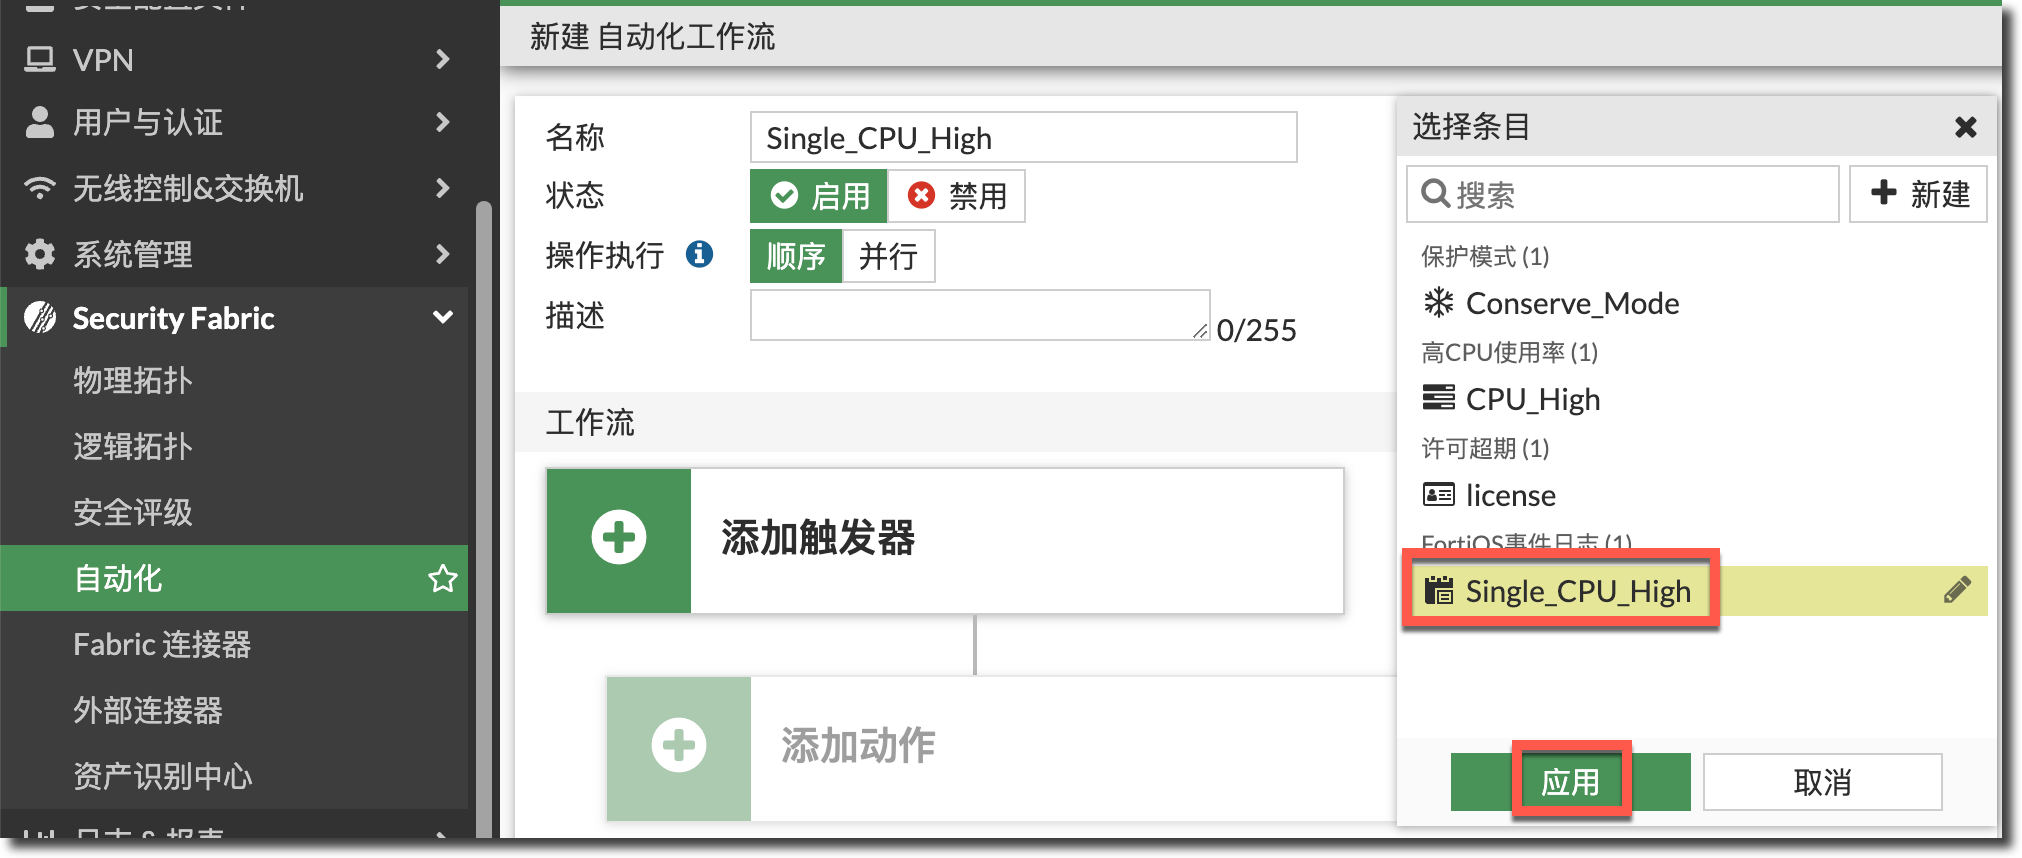2022x858 pixels.
Task: Click the plus icon on 添加触发器
Action: coord(619,539)
